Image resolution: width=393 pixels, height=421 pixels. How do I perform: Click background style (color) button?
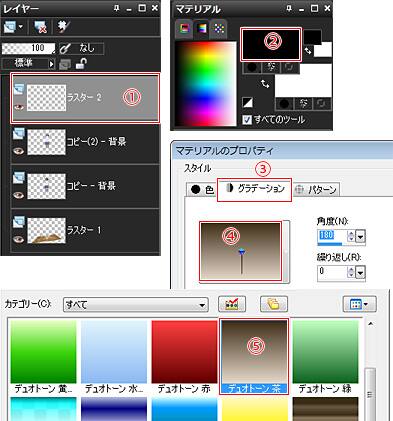pyautogui.click(x=284, y=104)
